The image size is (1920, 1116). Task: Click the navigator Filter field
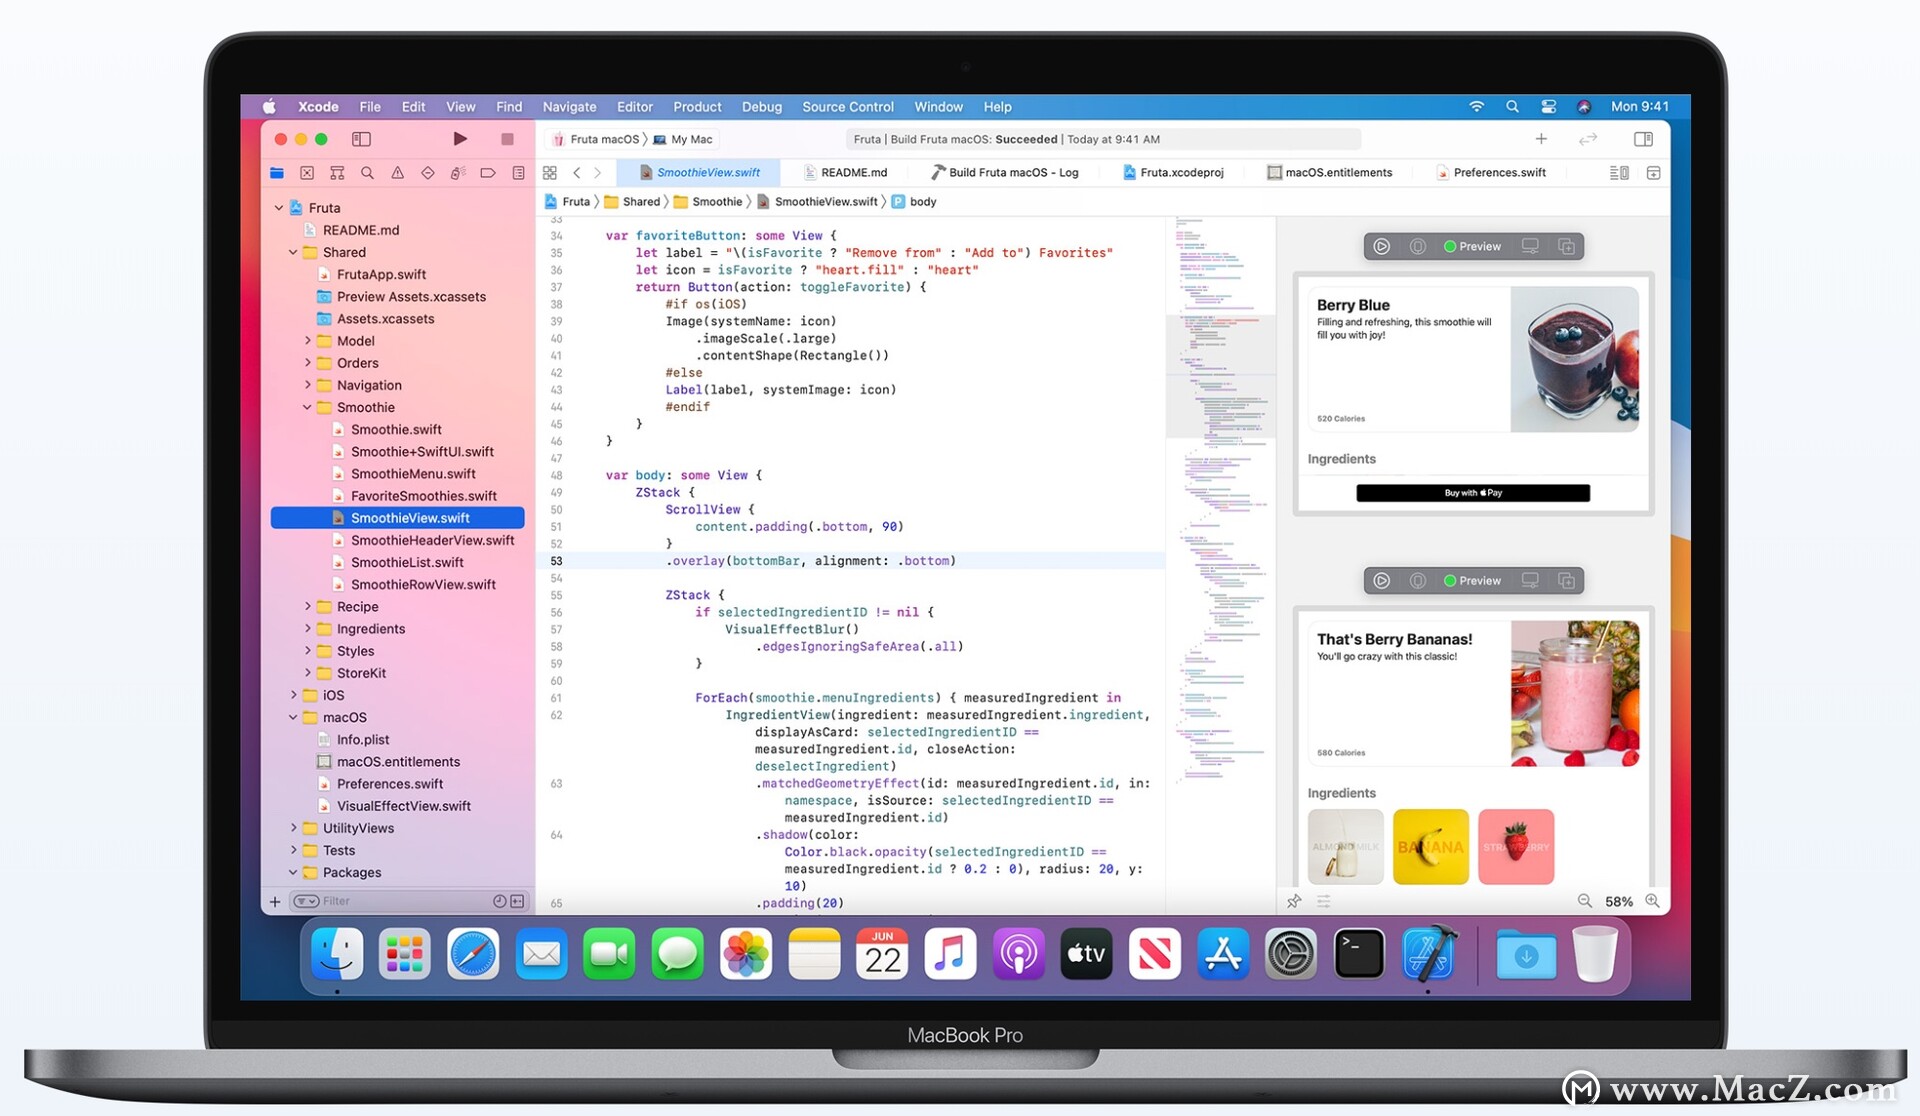click(x=400, y=901)
